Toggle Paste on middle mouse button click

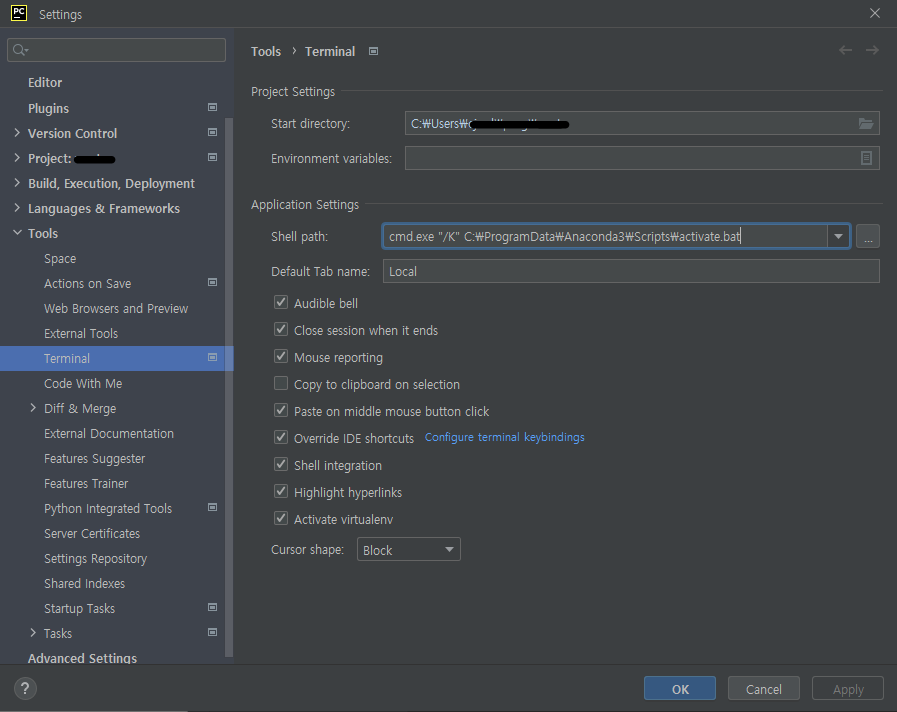(281, 410)
